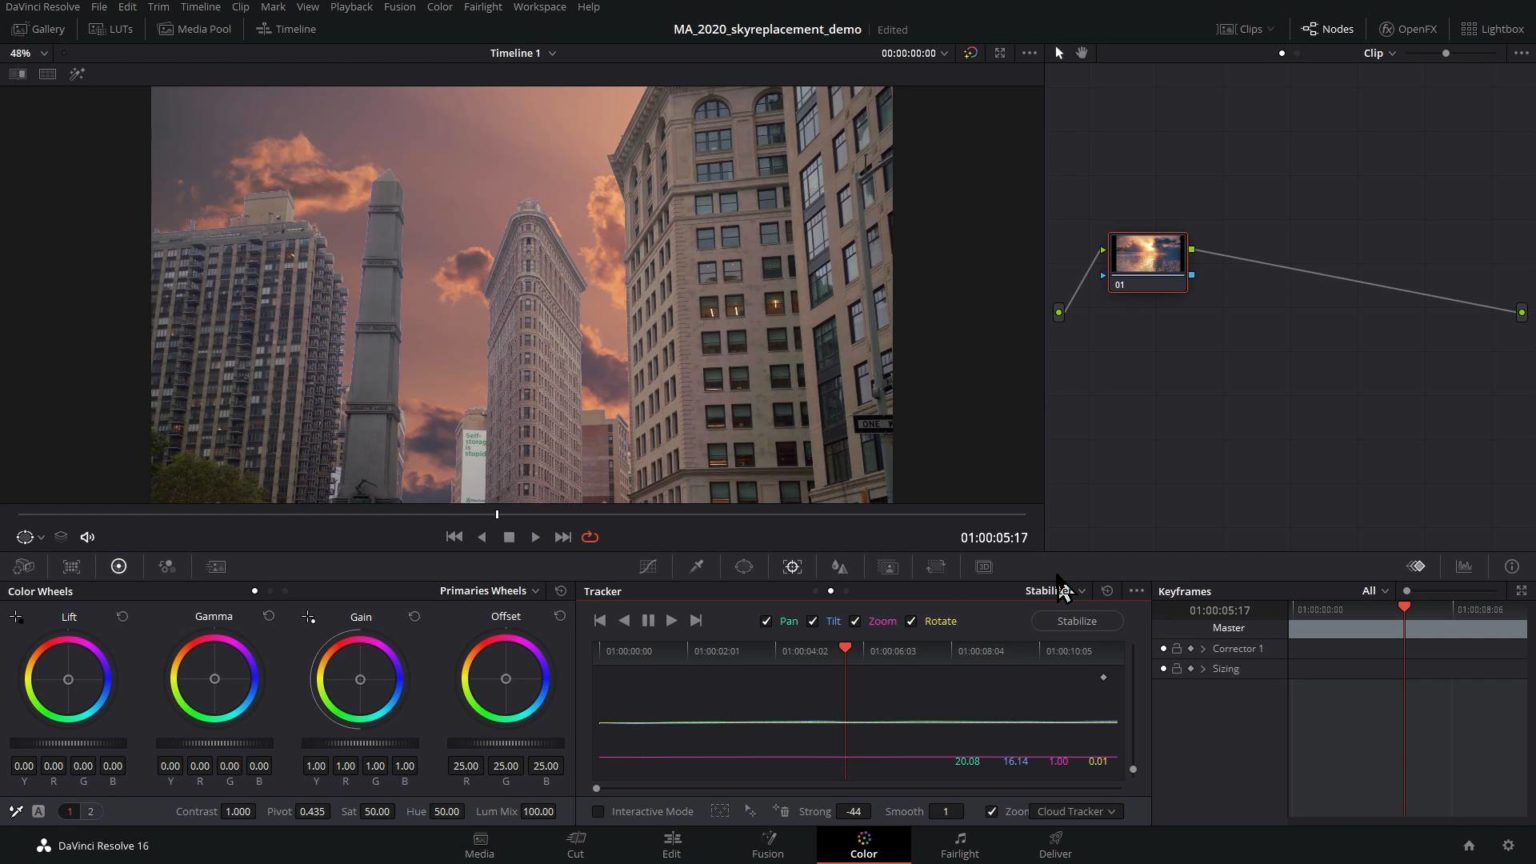Viewport: 1536px width, 864px height.
Task: Click the Stabilize button
Action: (x=1077, y=621)
